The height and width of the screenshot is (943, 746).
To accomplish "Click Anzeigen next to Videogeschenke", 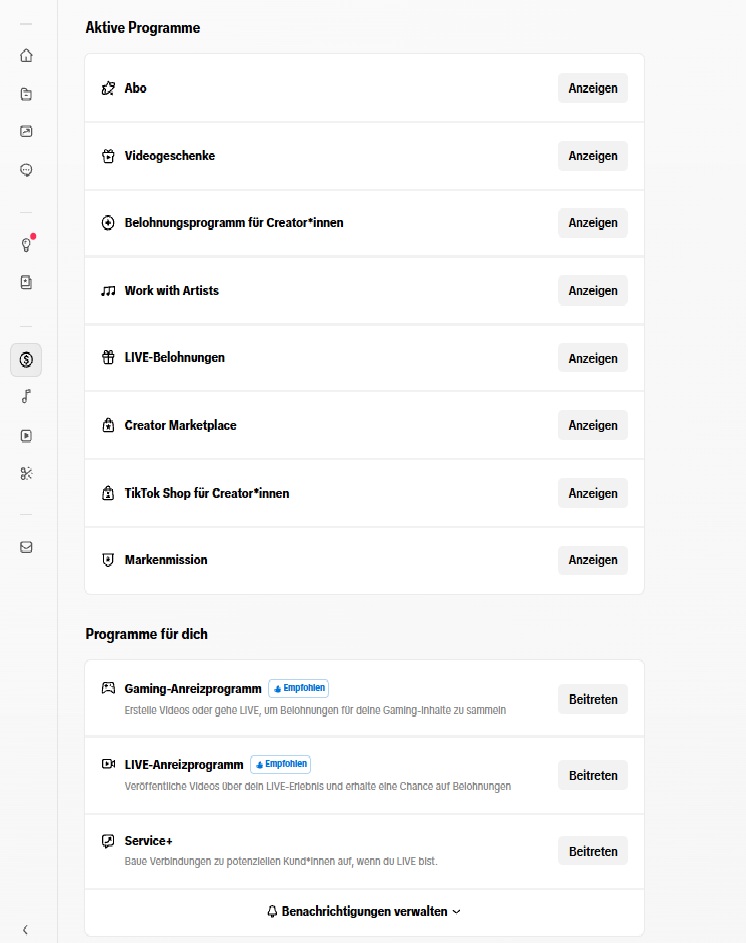I will click(x=593, y=156).
